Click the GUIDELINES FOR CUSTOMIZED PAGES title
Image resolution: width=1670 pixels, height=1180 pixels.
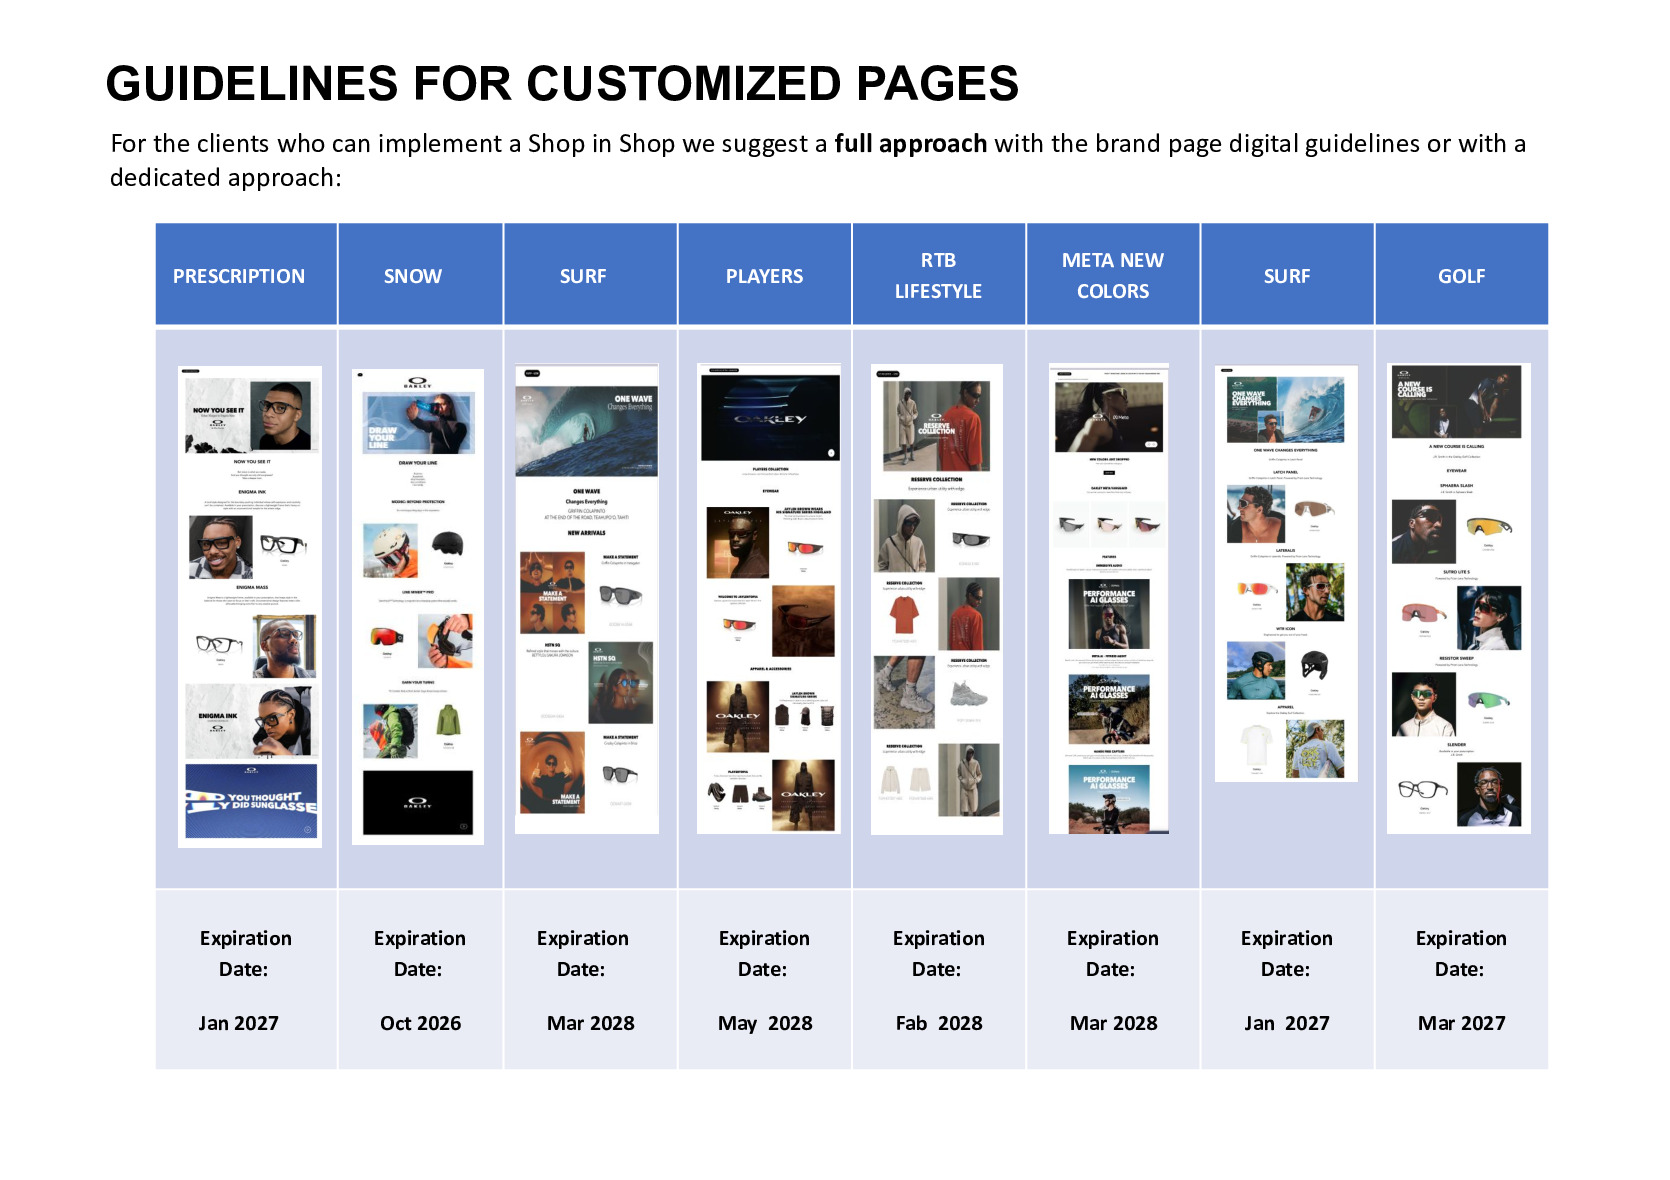point(562,83)
